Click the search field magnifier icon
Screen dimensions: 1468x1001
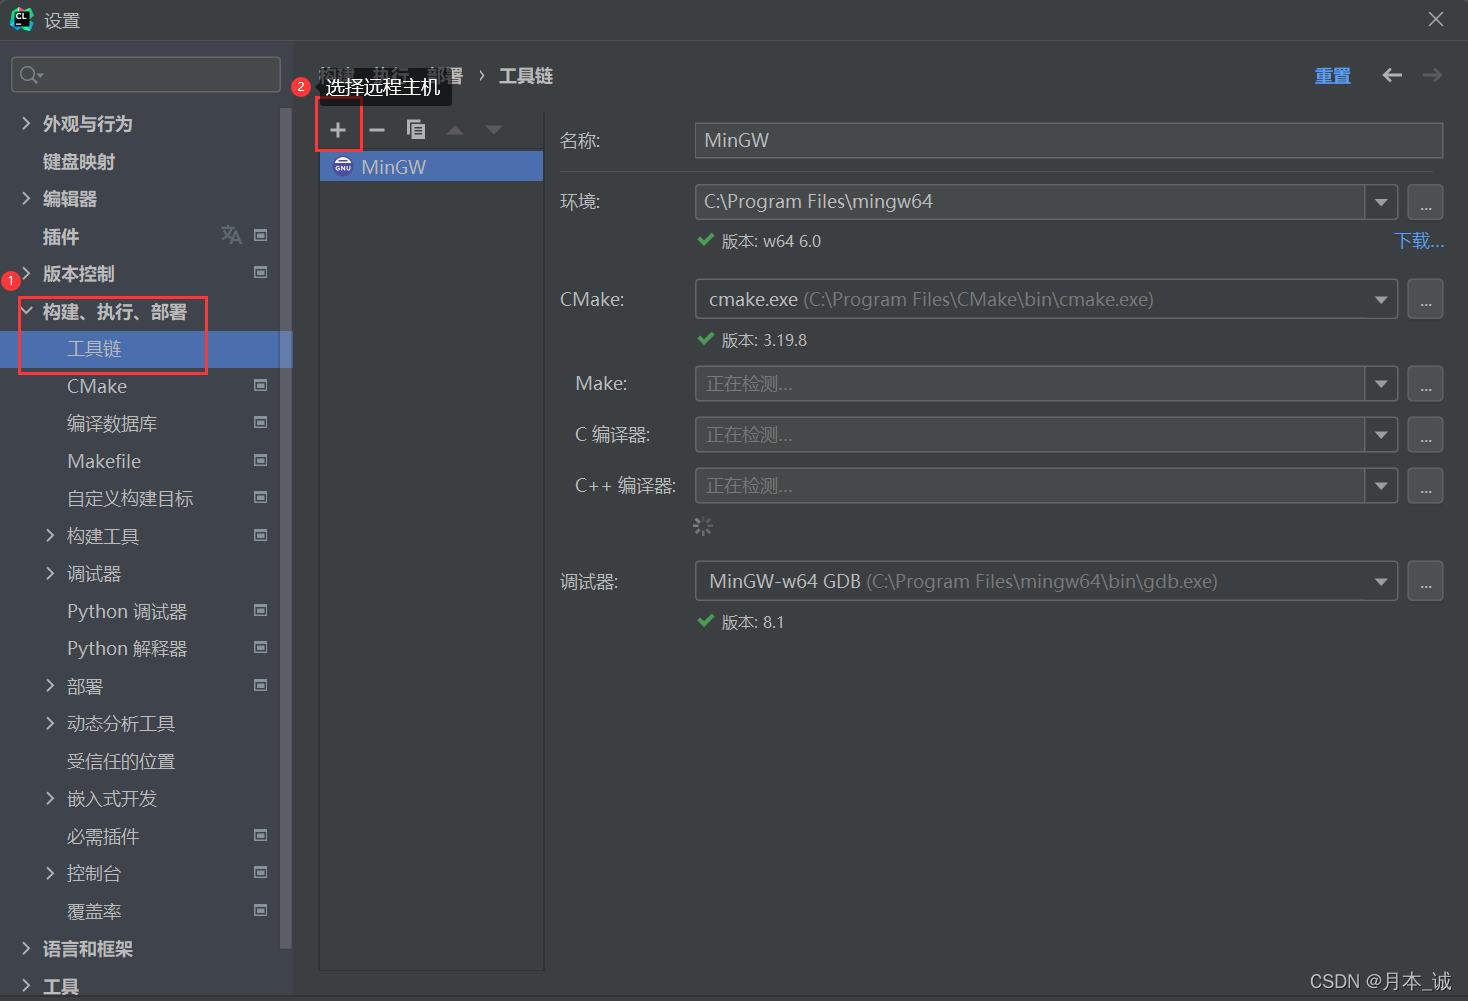(x=30, y=75)
